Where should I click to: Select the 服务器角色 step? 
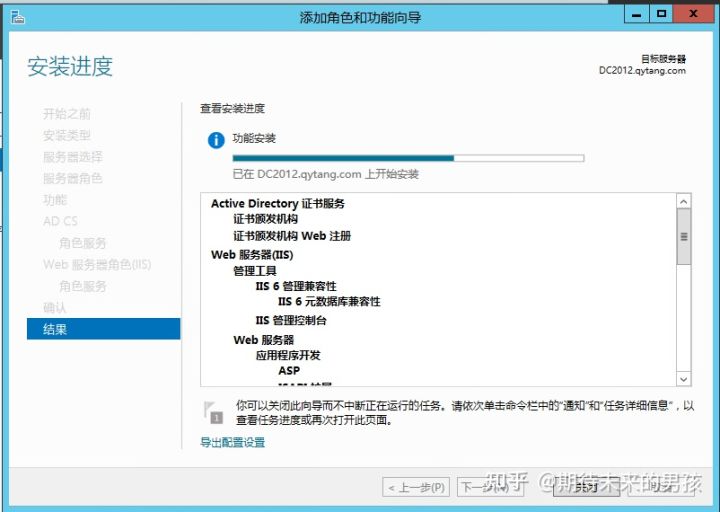(x=73, y=178)
